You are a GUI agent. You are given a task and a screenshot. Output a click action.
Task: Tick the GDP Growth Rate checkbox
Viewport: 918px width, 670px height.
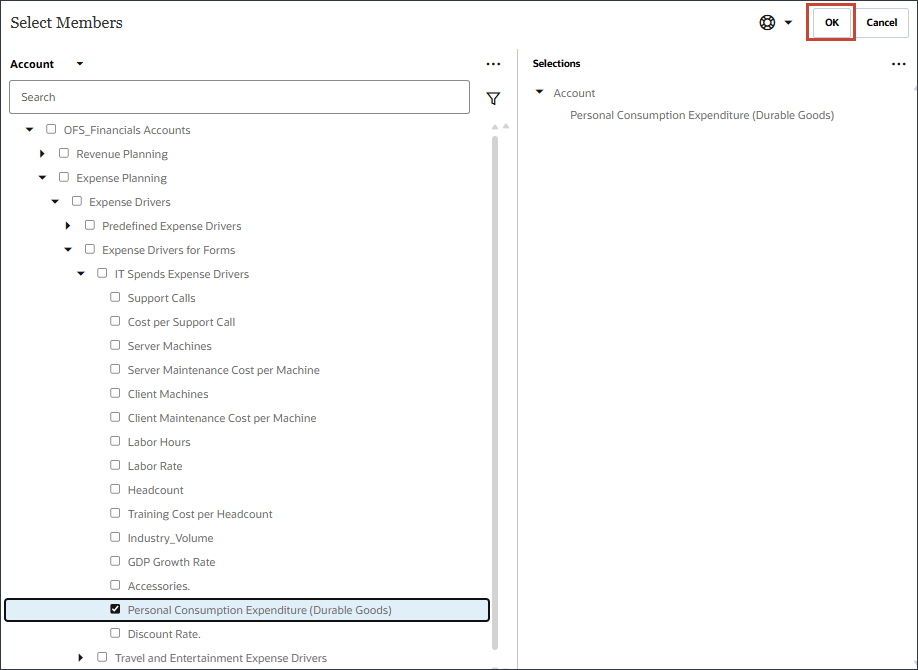[115, 562]
